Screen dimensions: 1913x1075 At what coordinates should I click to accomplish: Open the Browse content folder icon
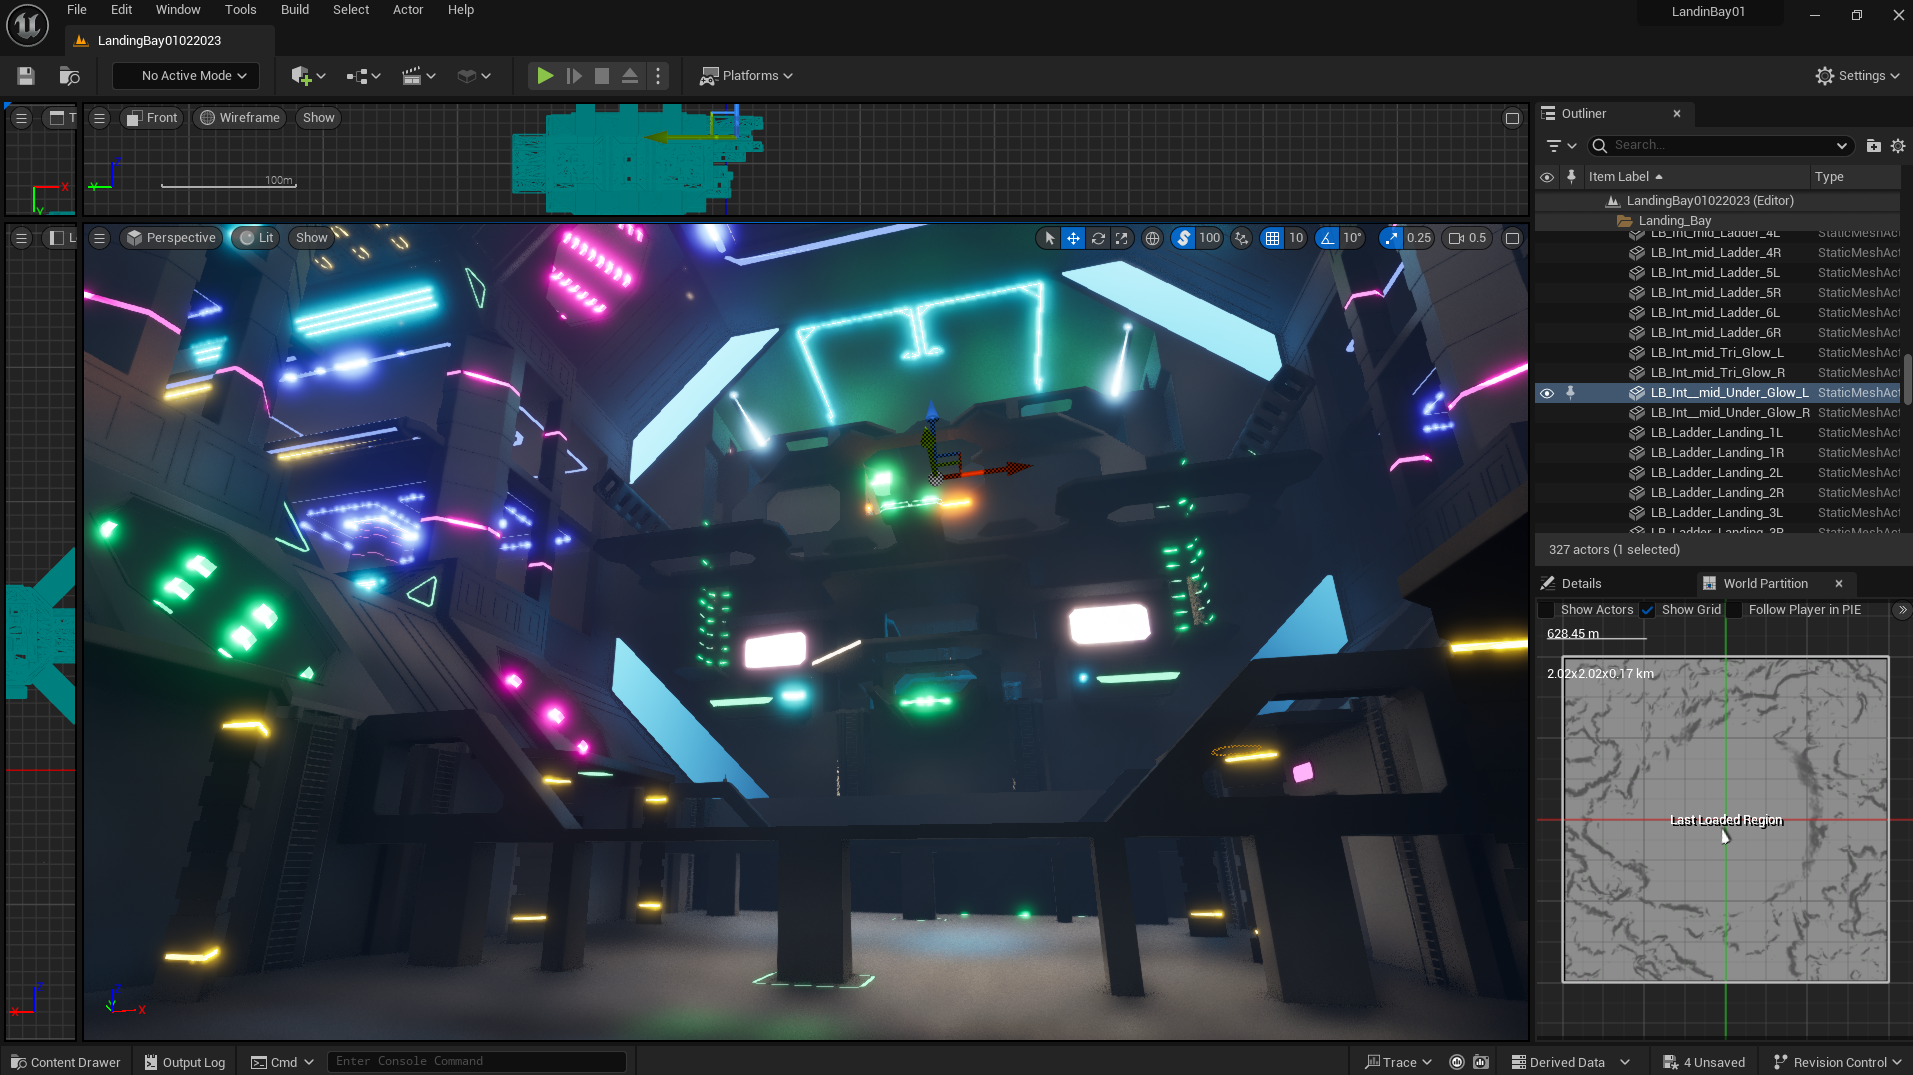[69, 76]
